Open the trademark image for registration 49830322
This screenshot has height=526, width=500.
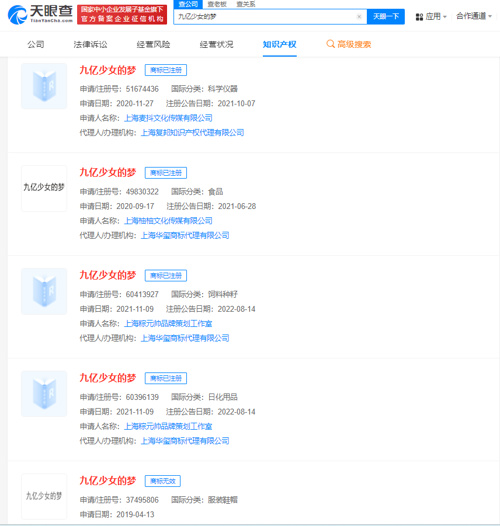44,189
